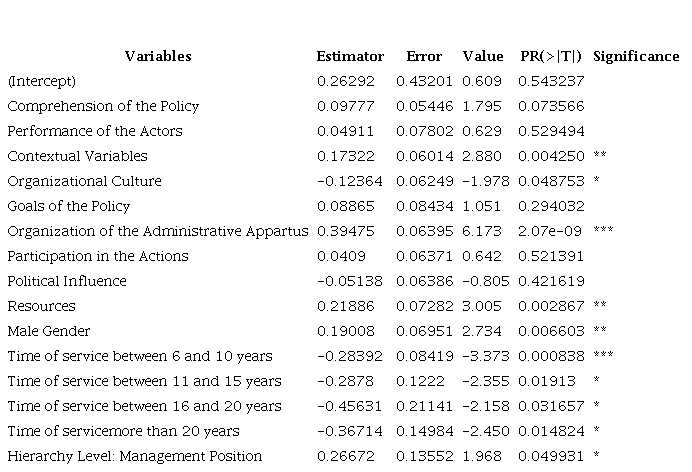Click the Resources row label

(x=41, y=306)
